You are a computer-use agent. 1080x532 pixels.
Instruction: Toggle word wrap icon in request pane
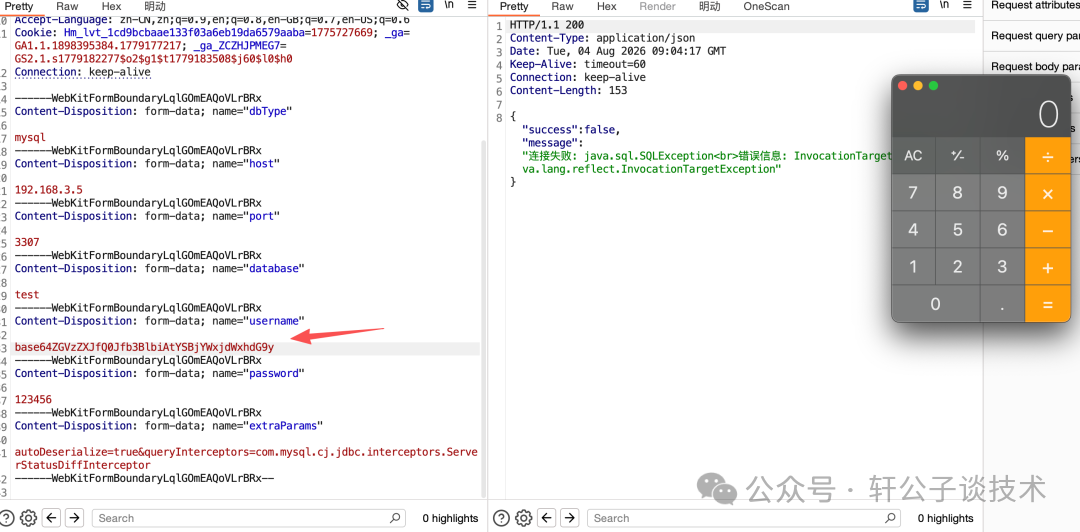(x=426, y=6)
